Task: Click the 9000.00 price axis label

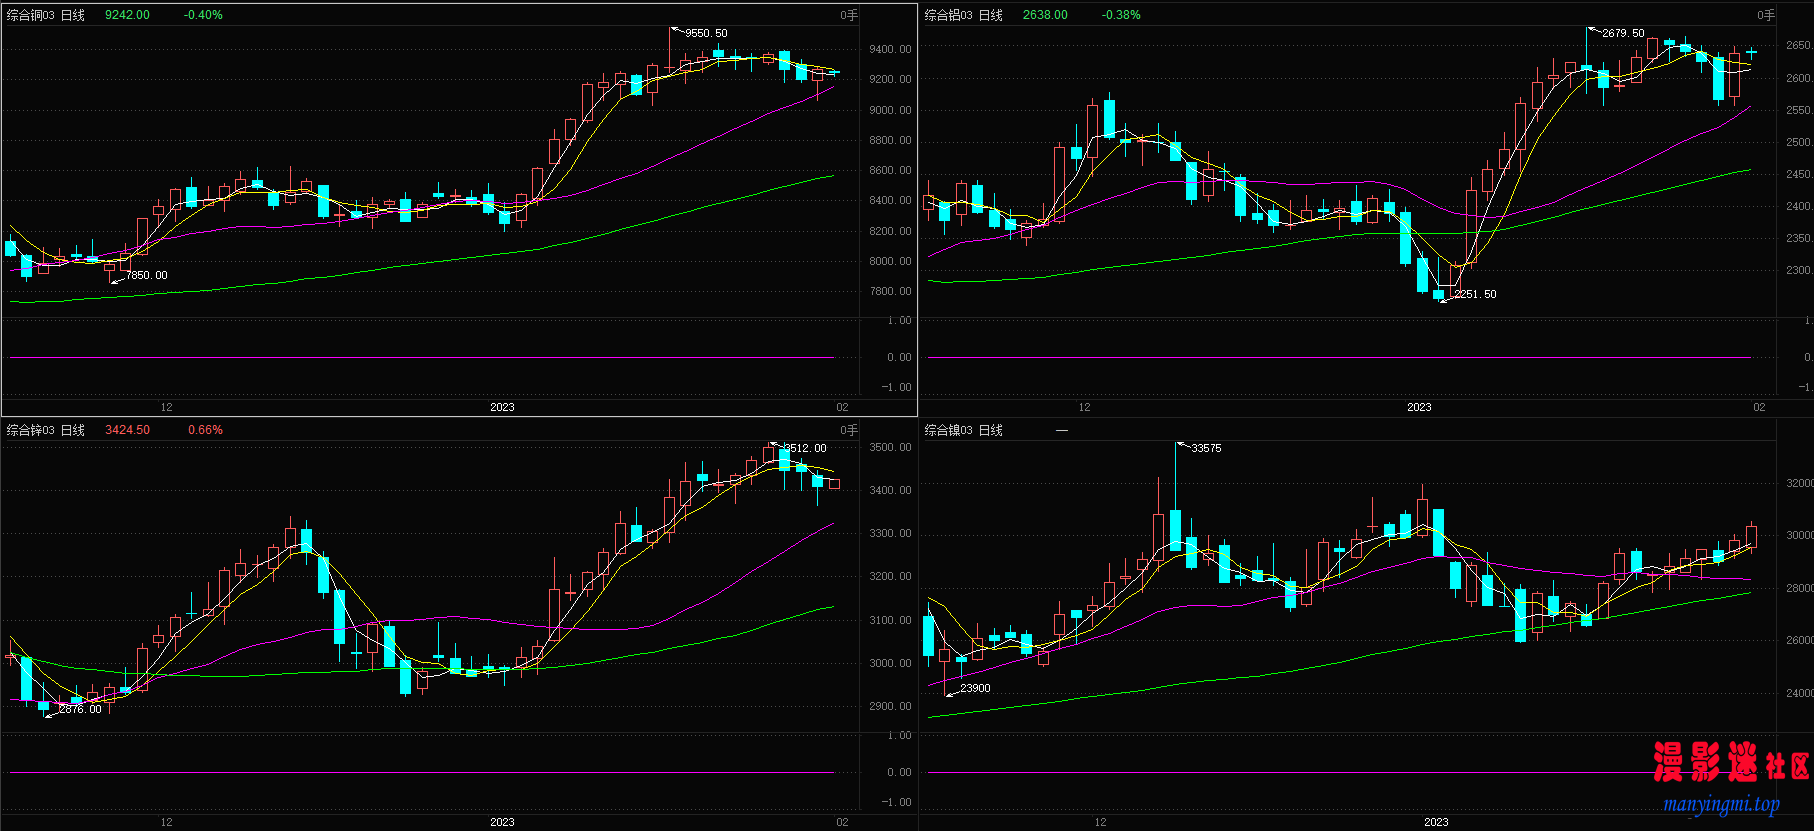Action: [x=890, y=110]
